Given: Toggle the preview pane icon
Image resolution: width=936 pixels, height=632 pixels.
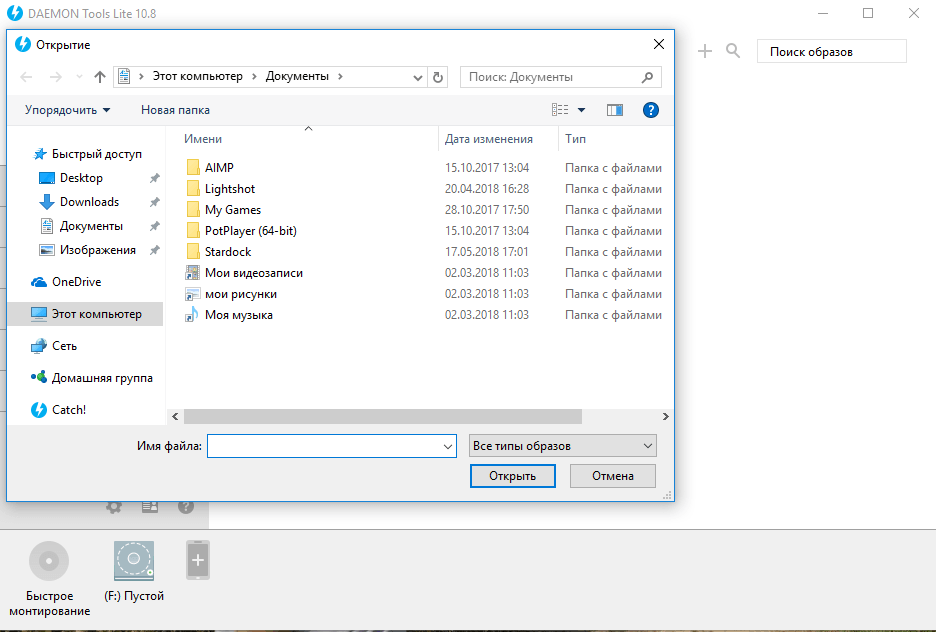Looking at the screenshot, I should [x=615, y=110].
